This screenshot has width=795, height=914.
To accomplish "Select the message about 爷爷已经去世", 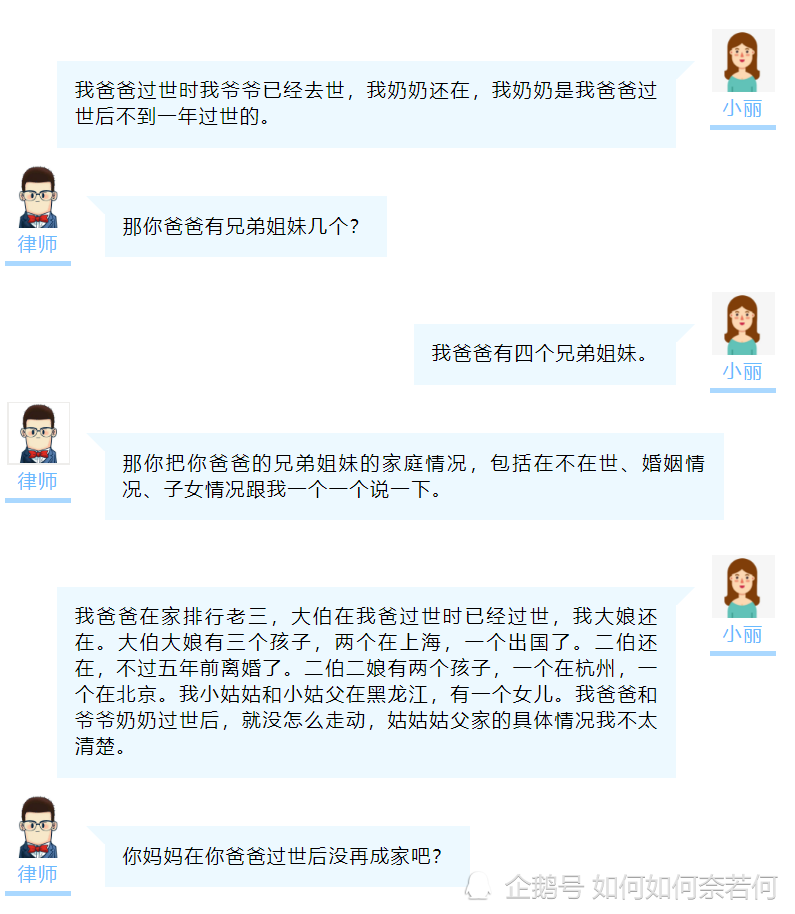I will tap(366, 104).
